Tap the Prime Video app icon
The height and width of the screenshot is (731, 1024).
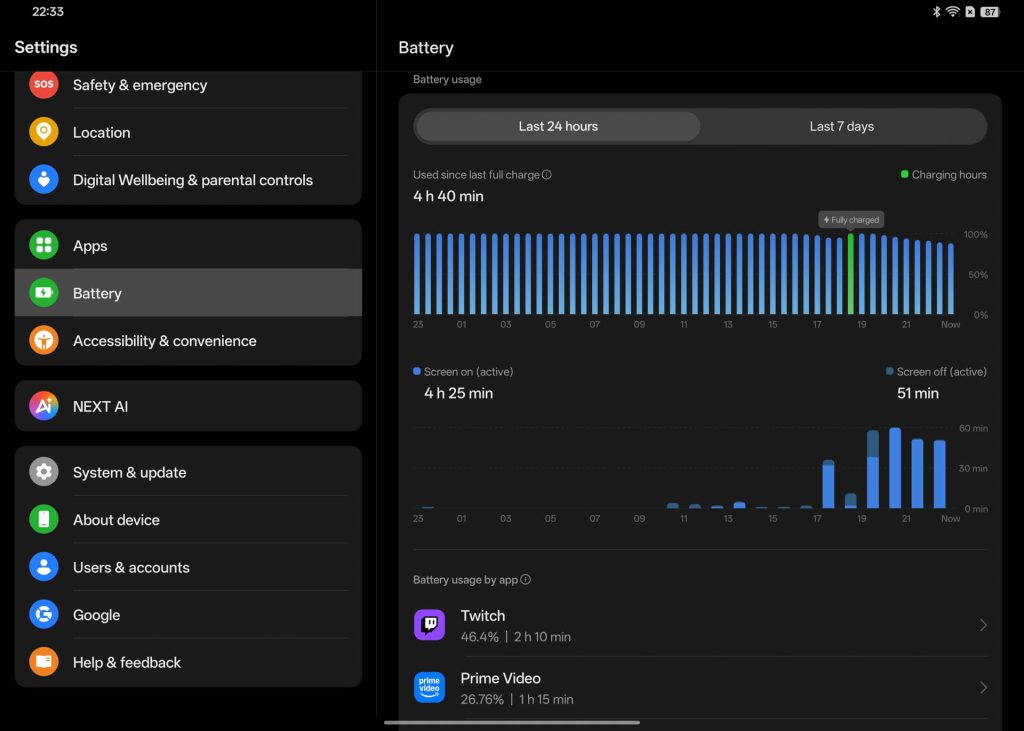pyautogui.click(x=429, y=687)
